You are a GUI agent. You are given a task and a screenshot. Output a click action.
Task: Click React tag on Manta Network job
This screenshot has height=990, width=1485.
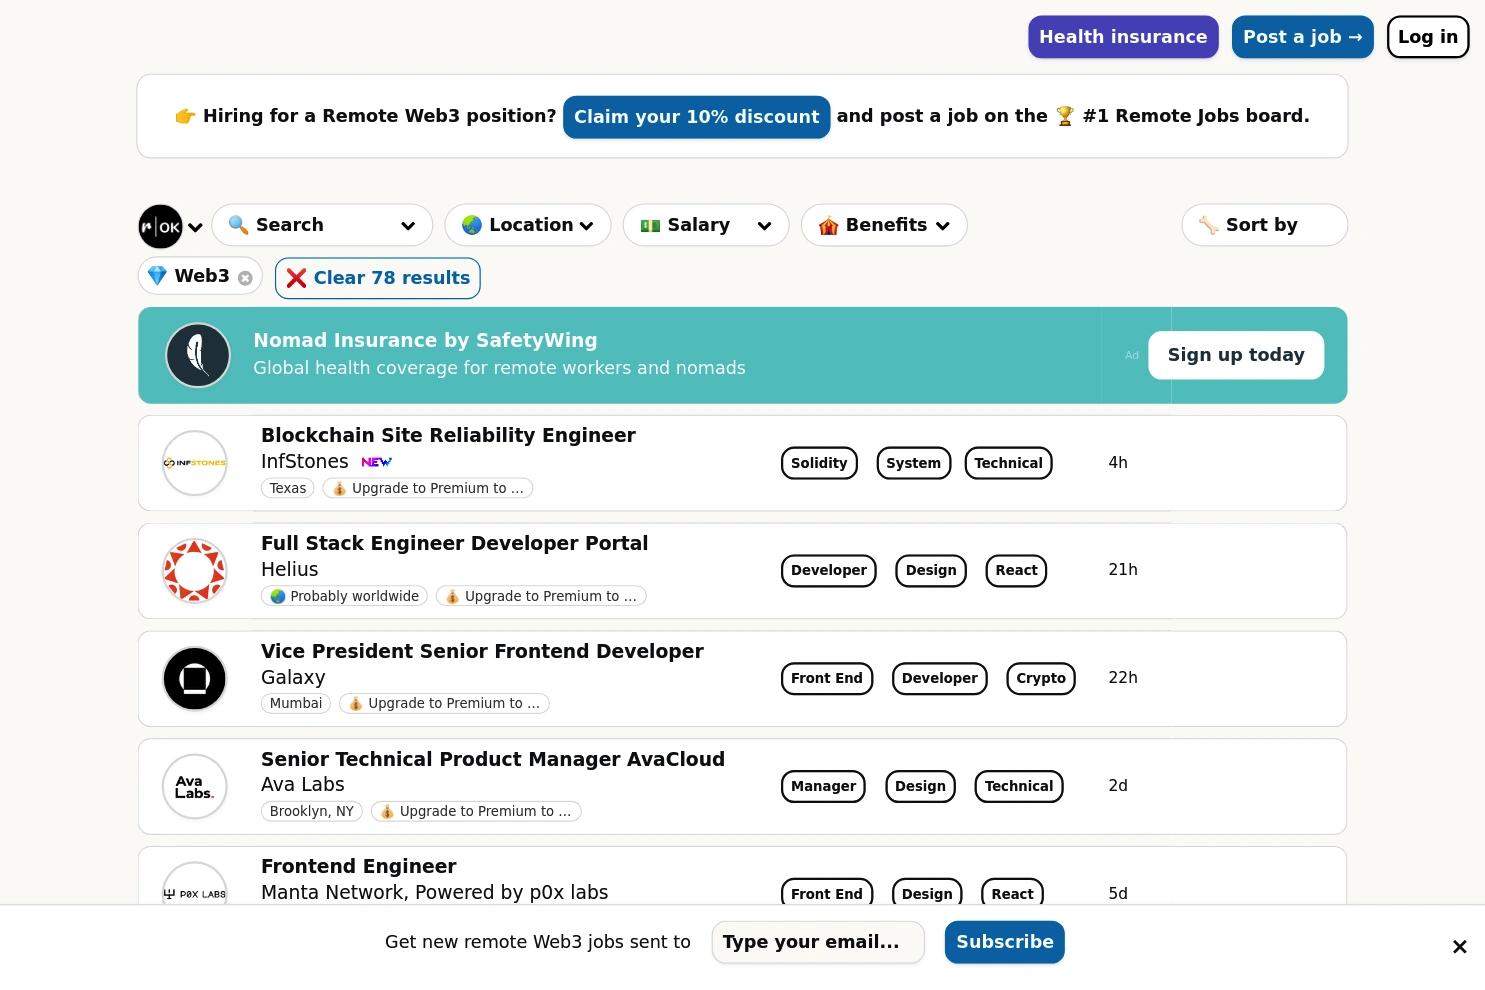(x=1012, y=892)
